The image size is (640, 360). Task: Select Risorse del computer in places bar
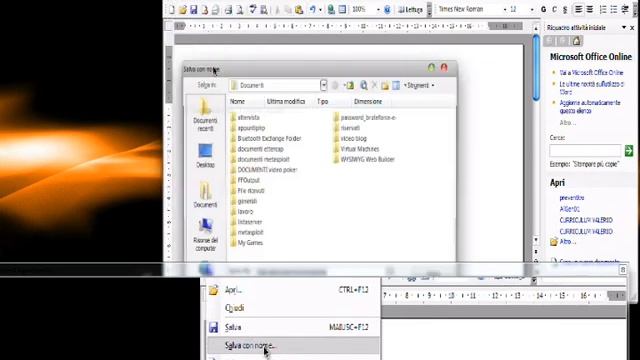(205, 235)
